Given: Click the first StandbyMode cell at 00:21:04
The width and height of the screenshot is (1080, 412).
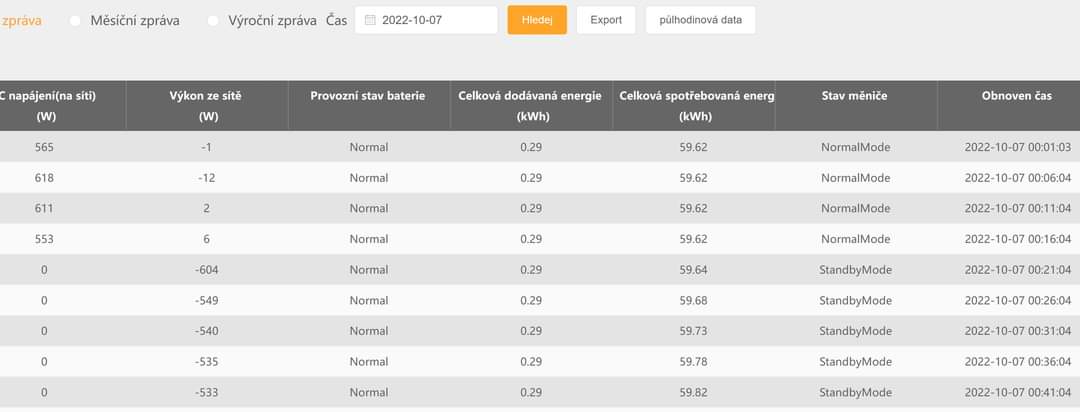Looking at the screenshot, I should [x=855, y=270].
